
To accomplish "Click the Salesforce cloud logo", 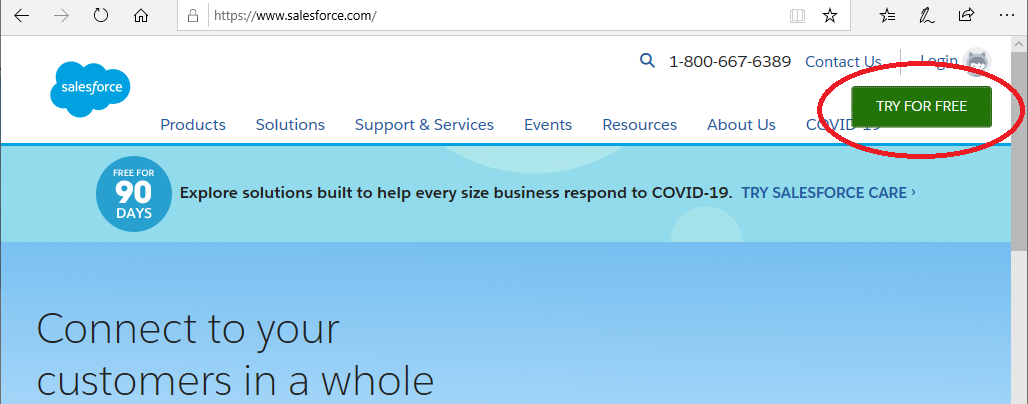I will (90, 88).
